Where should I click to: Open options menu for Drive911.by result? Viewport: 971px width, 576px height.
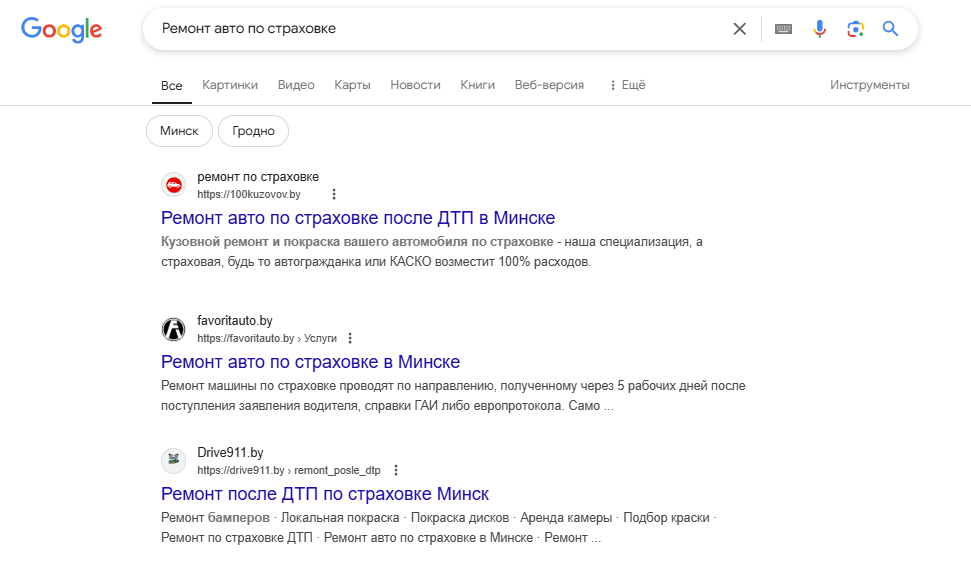396,470
